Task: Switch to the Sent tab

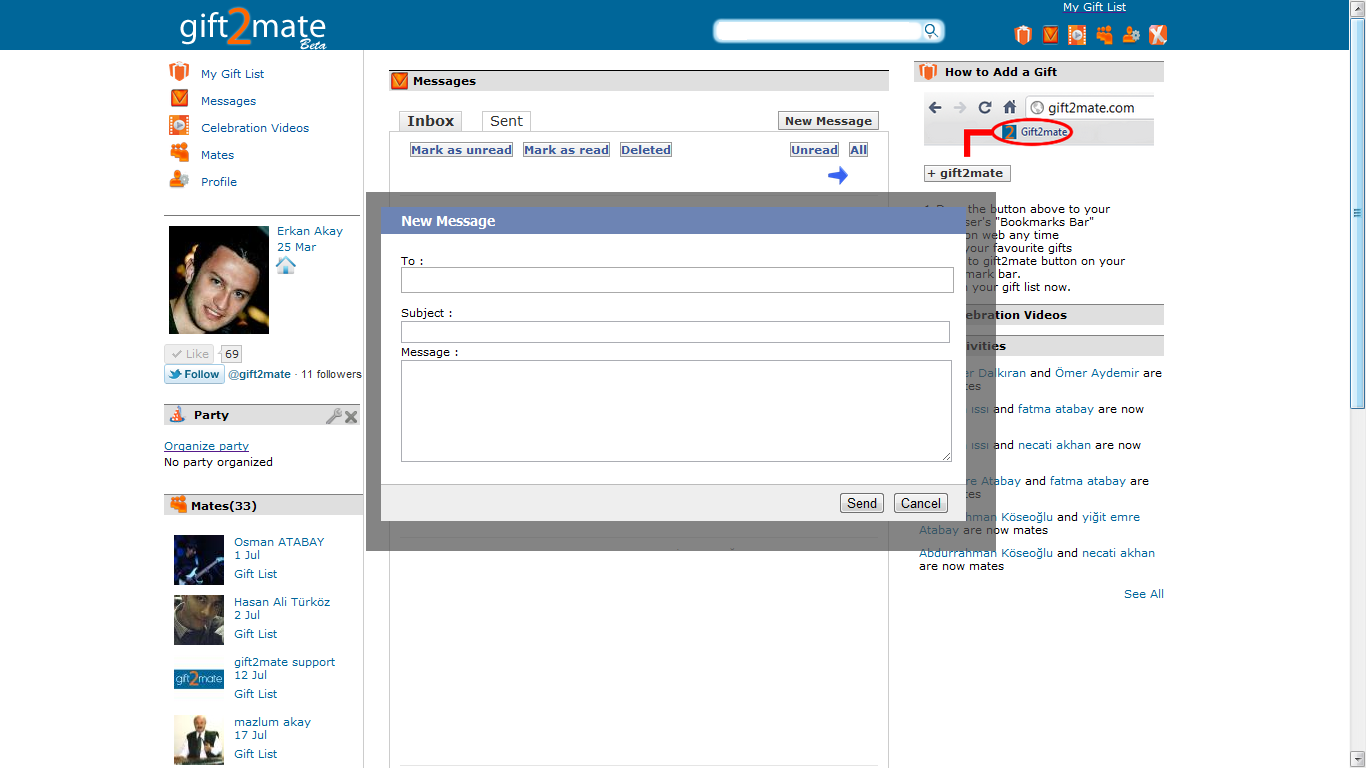Action: tap(506, 121)
